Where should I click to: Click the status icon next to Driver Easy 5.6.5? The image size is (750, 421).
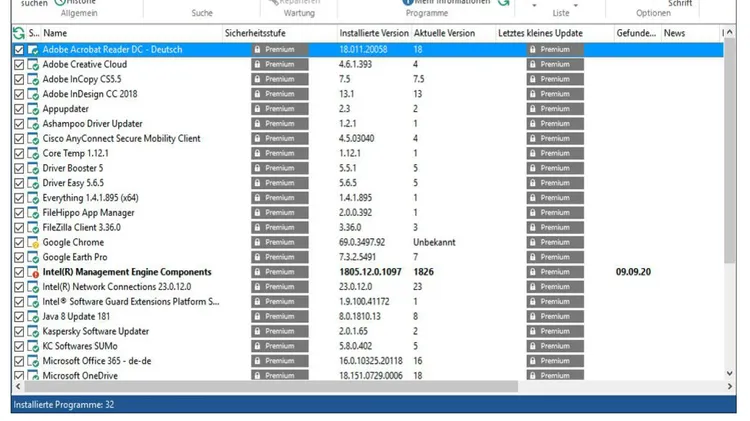tap(33, 183)
